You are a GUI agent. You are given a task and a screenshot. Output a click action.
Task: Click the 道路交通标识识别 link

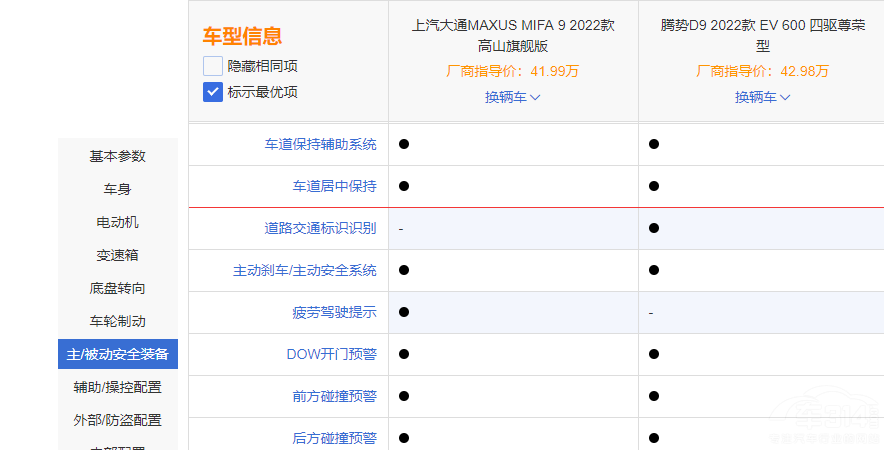(320, 228)
